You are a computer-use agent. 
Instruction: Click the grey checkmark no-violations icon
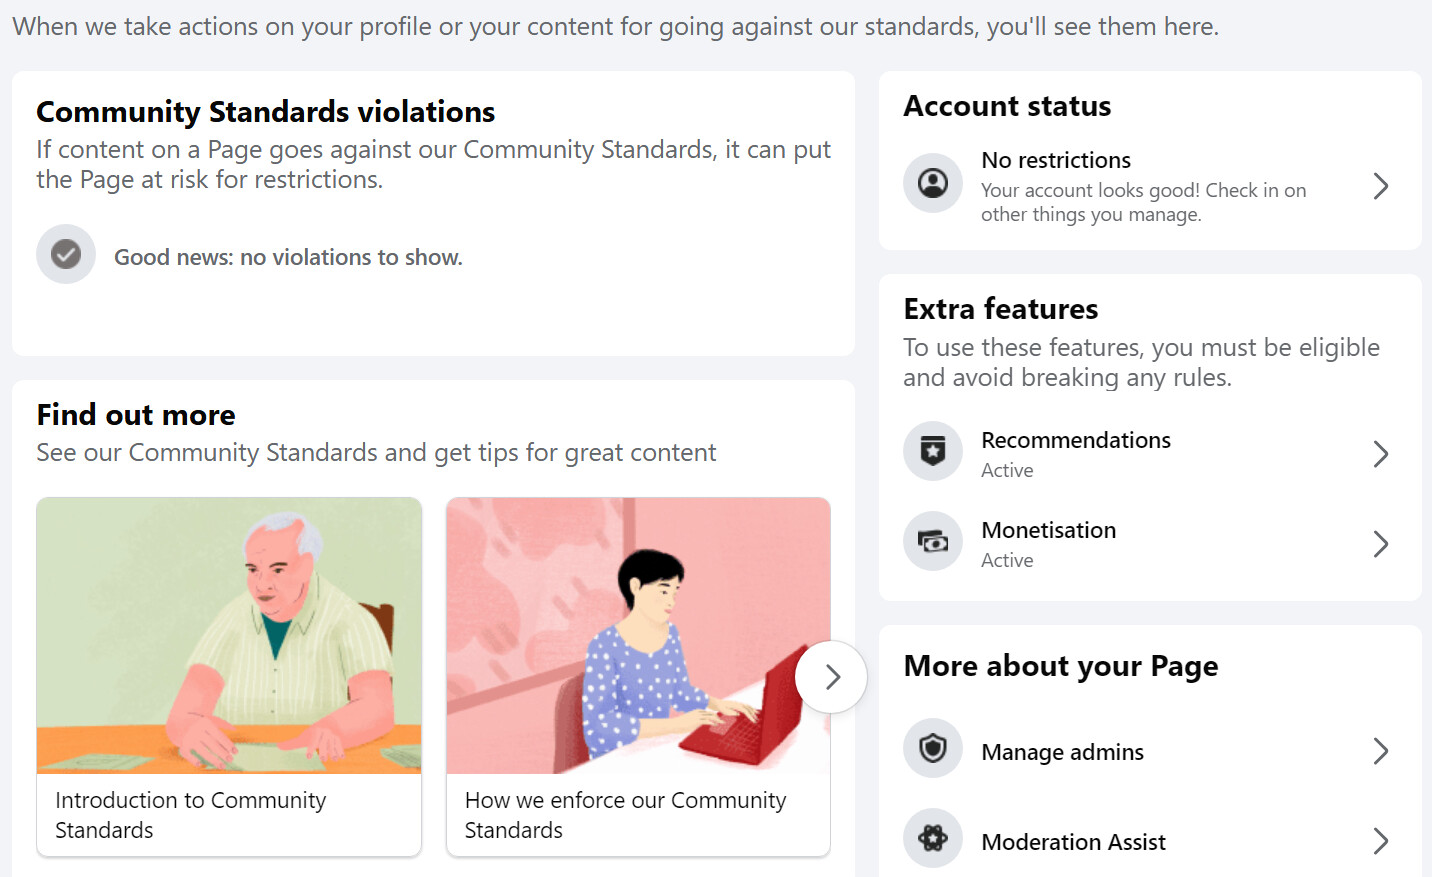(66, 254)
